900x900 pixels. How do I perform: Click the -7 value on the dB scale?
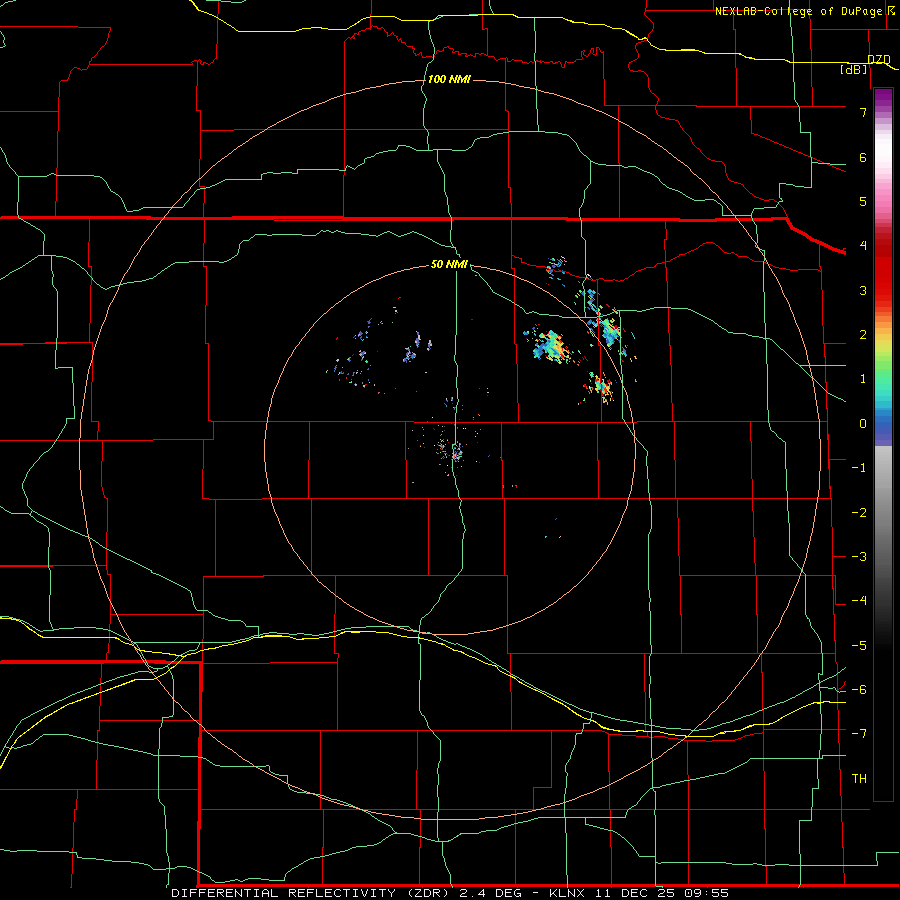pyautogui.click(x=859, y=734)
